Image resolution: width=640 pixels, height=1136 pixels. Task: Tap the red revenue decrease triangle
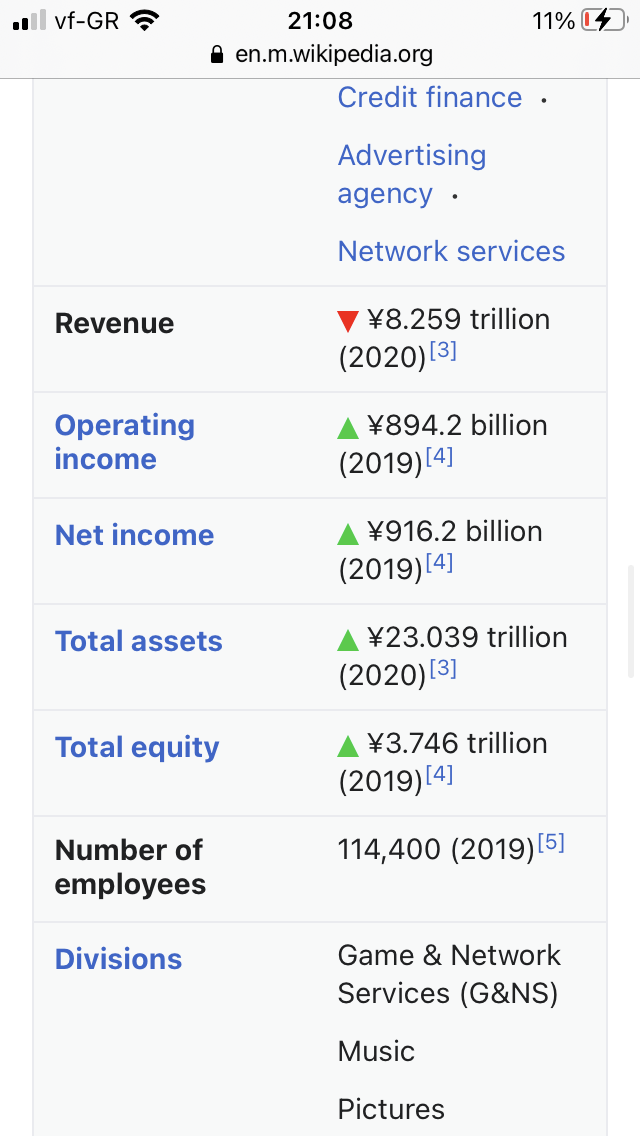(348, 321)
